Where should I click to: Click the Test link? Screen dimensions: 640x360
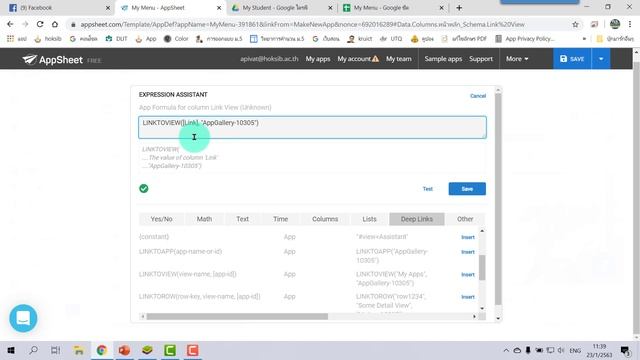(427, 189)
